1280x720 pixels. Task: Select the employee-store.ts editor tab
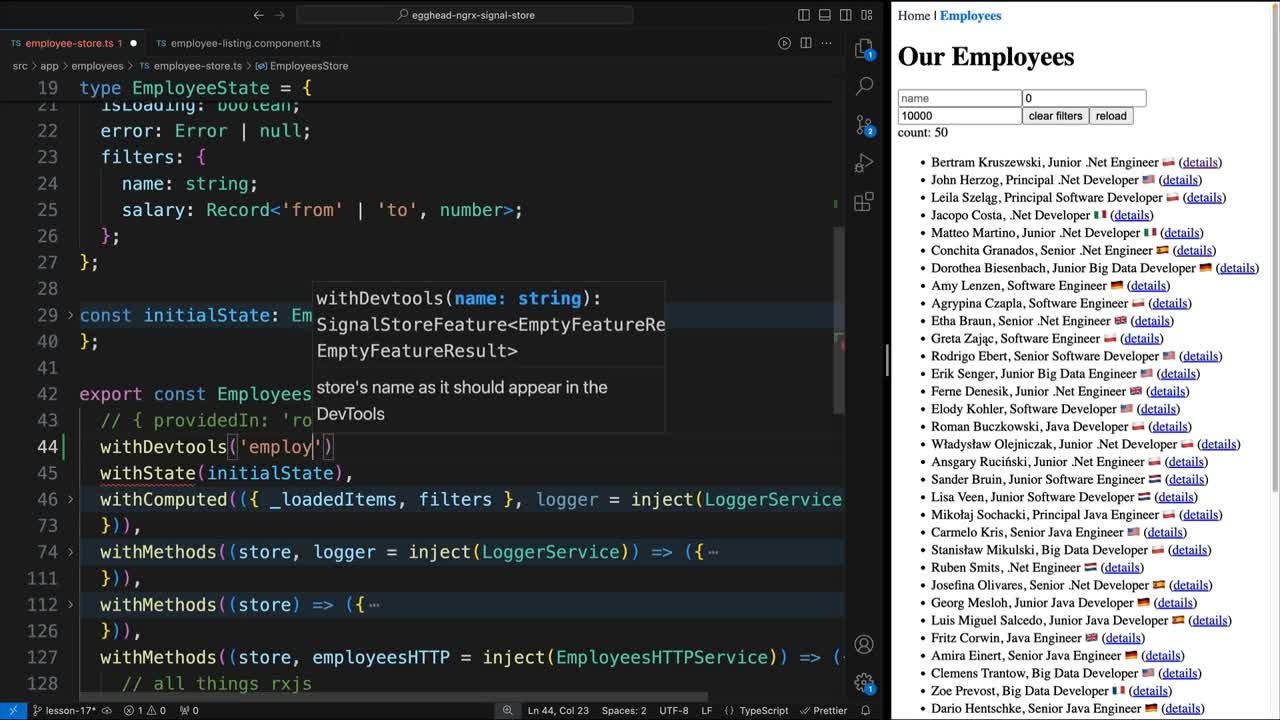point(68,43)
